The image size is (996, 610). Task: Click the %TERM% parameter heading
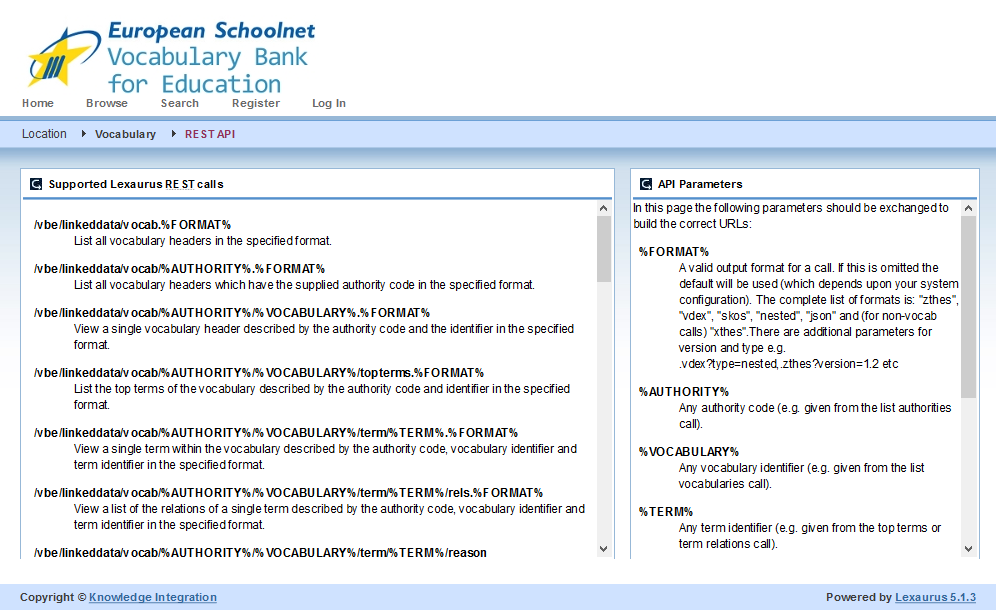(666, 512)
